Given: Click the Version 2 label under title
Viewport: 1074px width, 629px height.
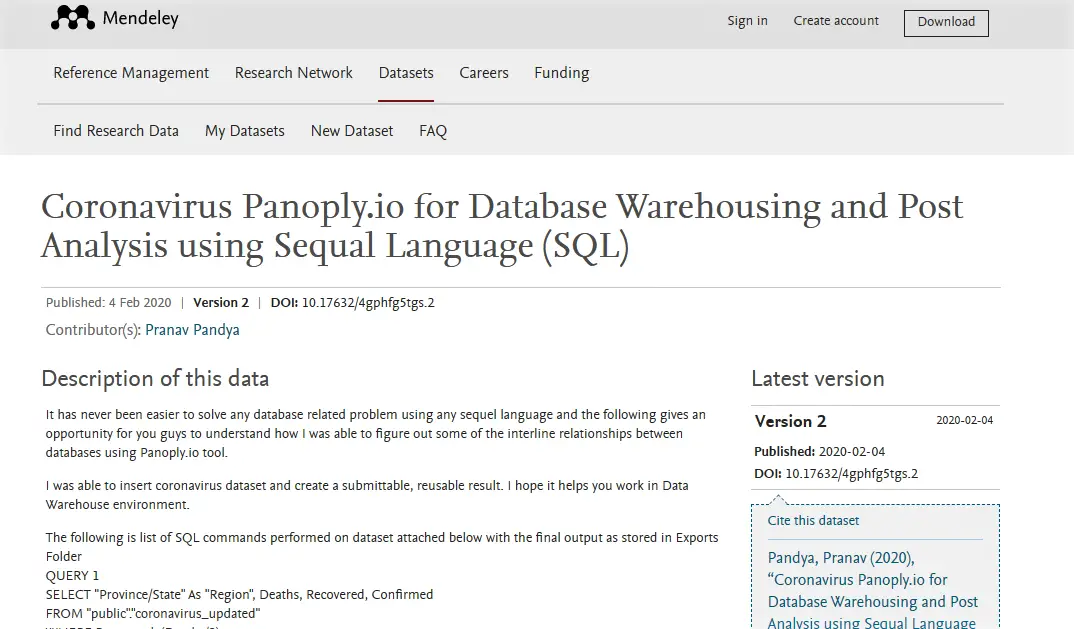Looking at the screenshot, I should [x=221, y=303].
